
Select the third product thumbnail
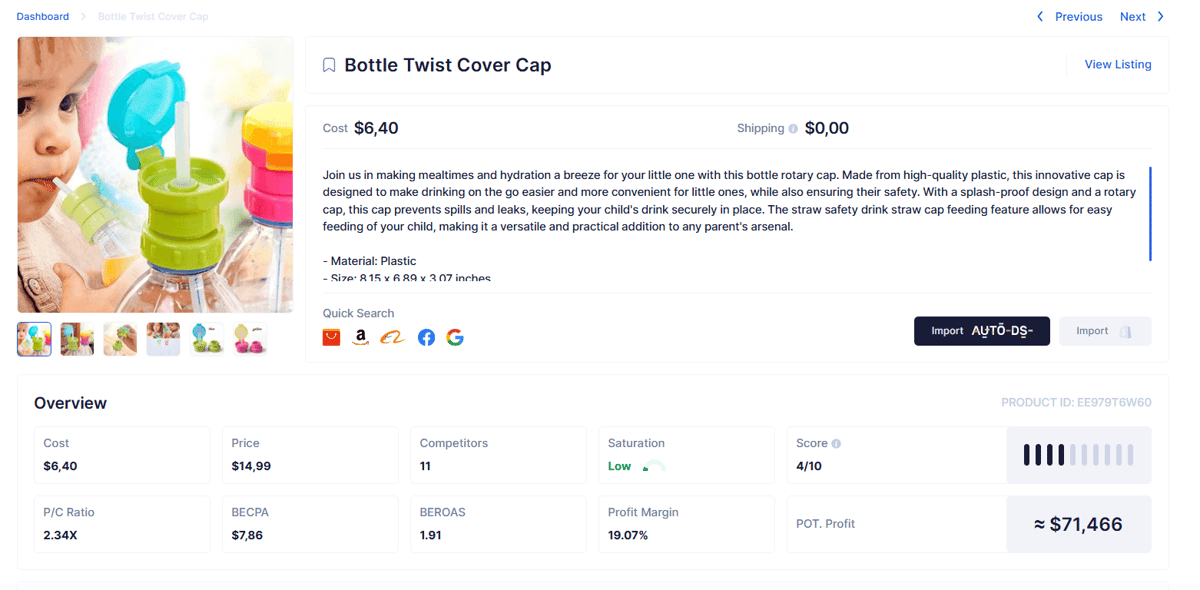pyautogui.click(x=120, y=339)
